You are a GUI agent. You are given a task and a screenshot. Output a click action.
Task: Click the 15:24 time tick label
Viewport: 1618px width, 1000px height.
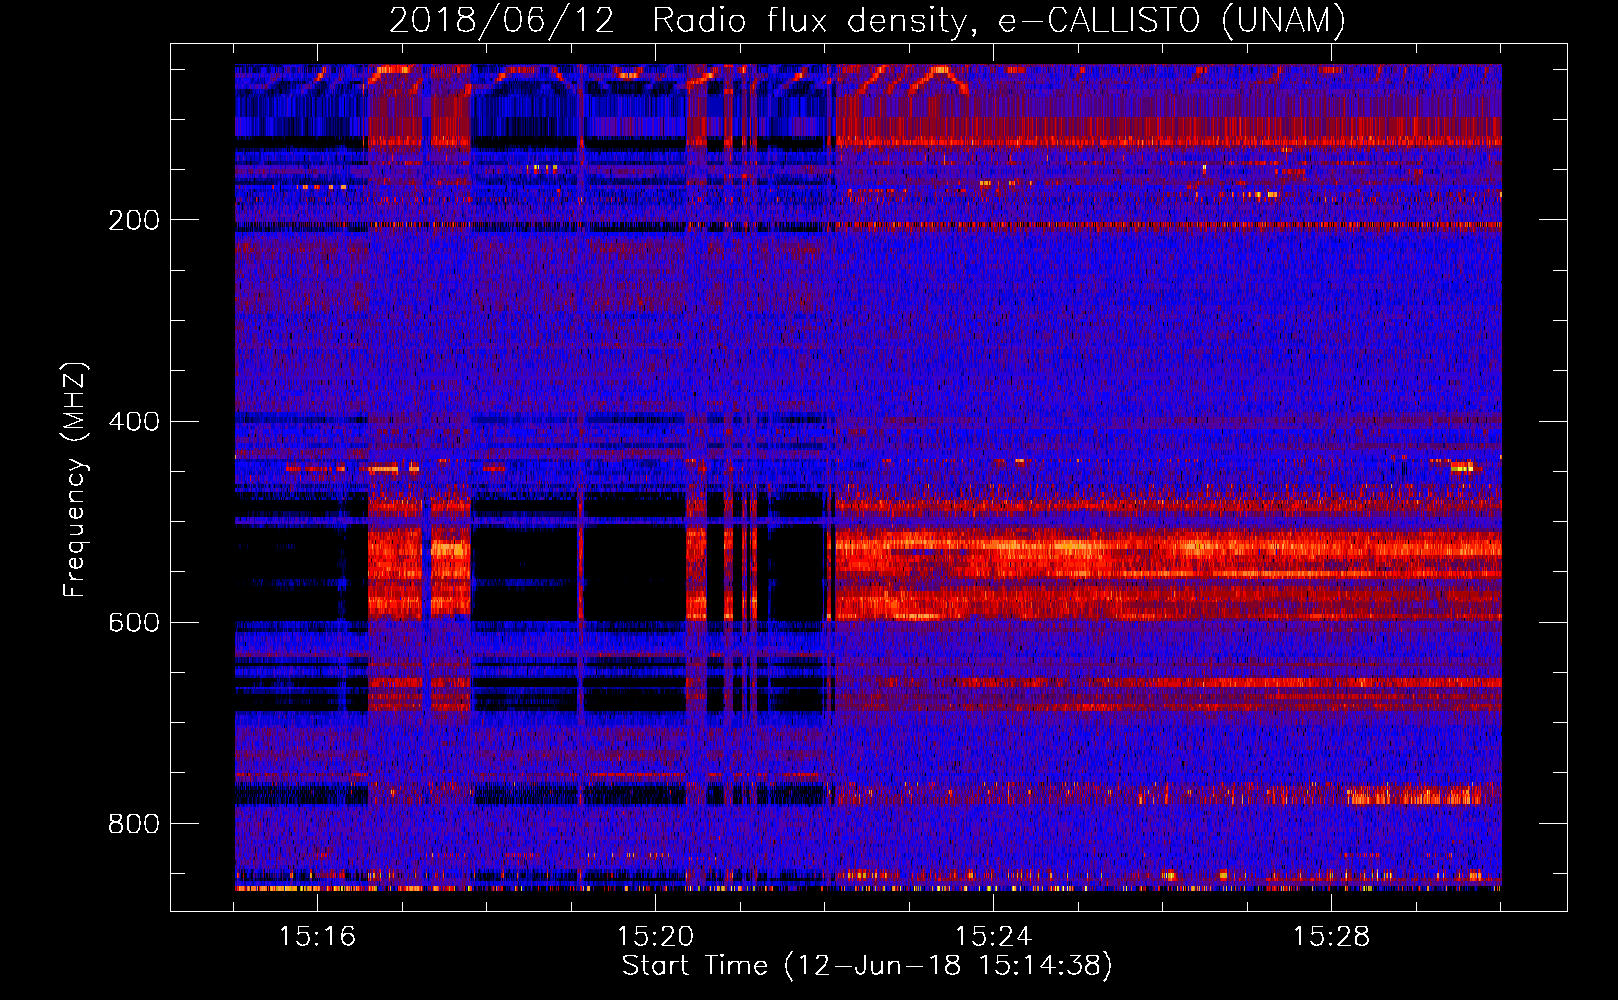point(993,936)
